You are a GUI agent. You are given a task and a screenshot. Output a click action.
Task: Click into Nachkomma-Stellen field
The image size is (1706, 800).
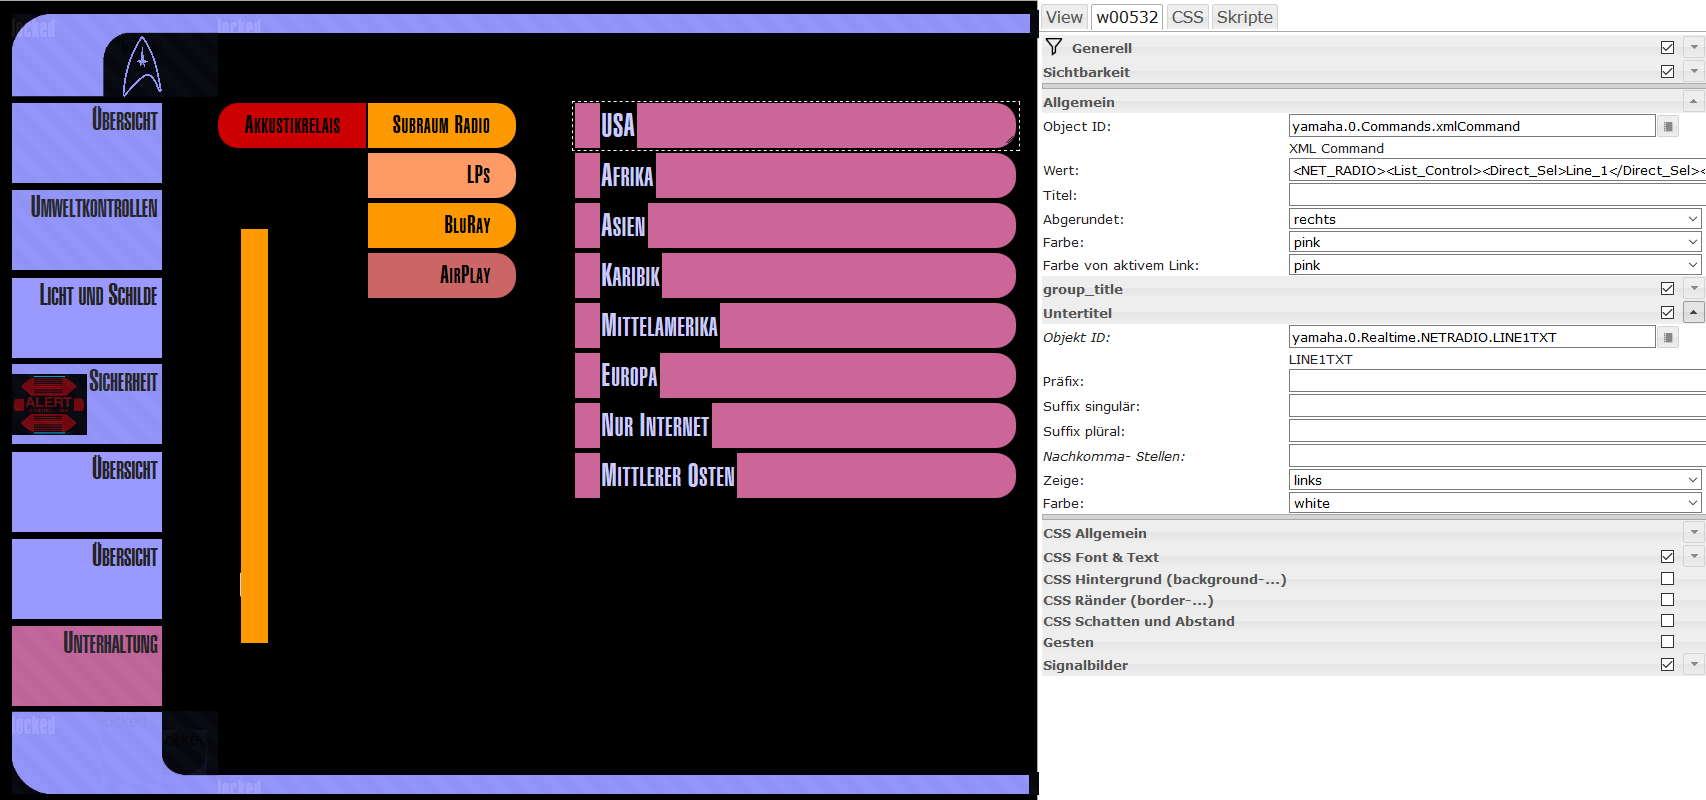pyautogui.click(x=1497, y=456)
